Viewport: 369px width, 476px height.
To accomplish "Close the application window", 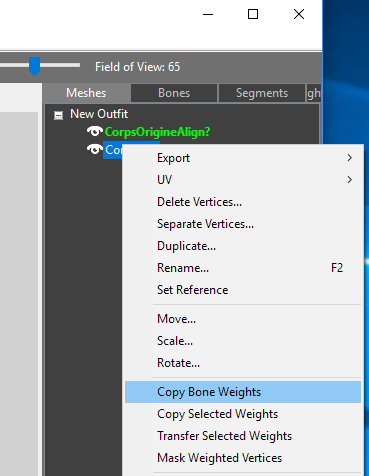I will tap(299, 14).
